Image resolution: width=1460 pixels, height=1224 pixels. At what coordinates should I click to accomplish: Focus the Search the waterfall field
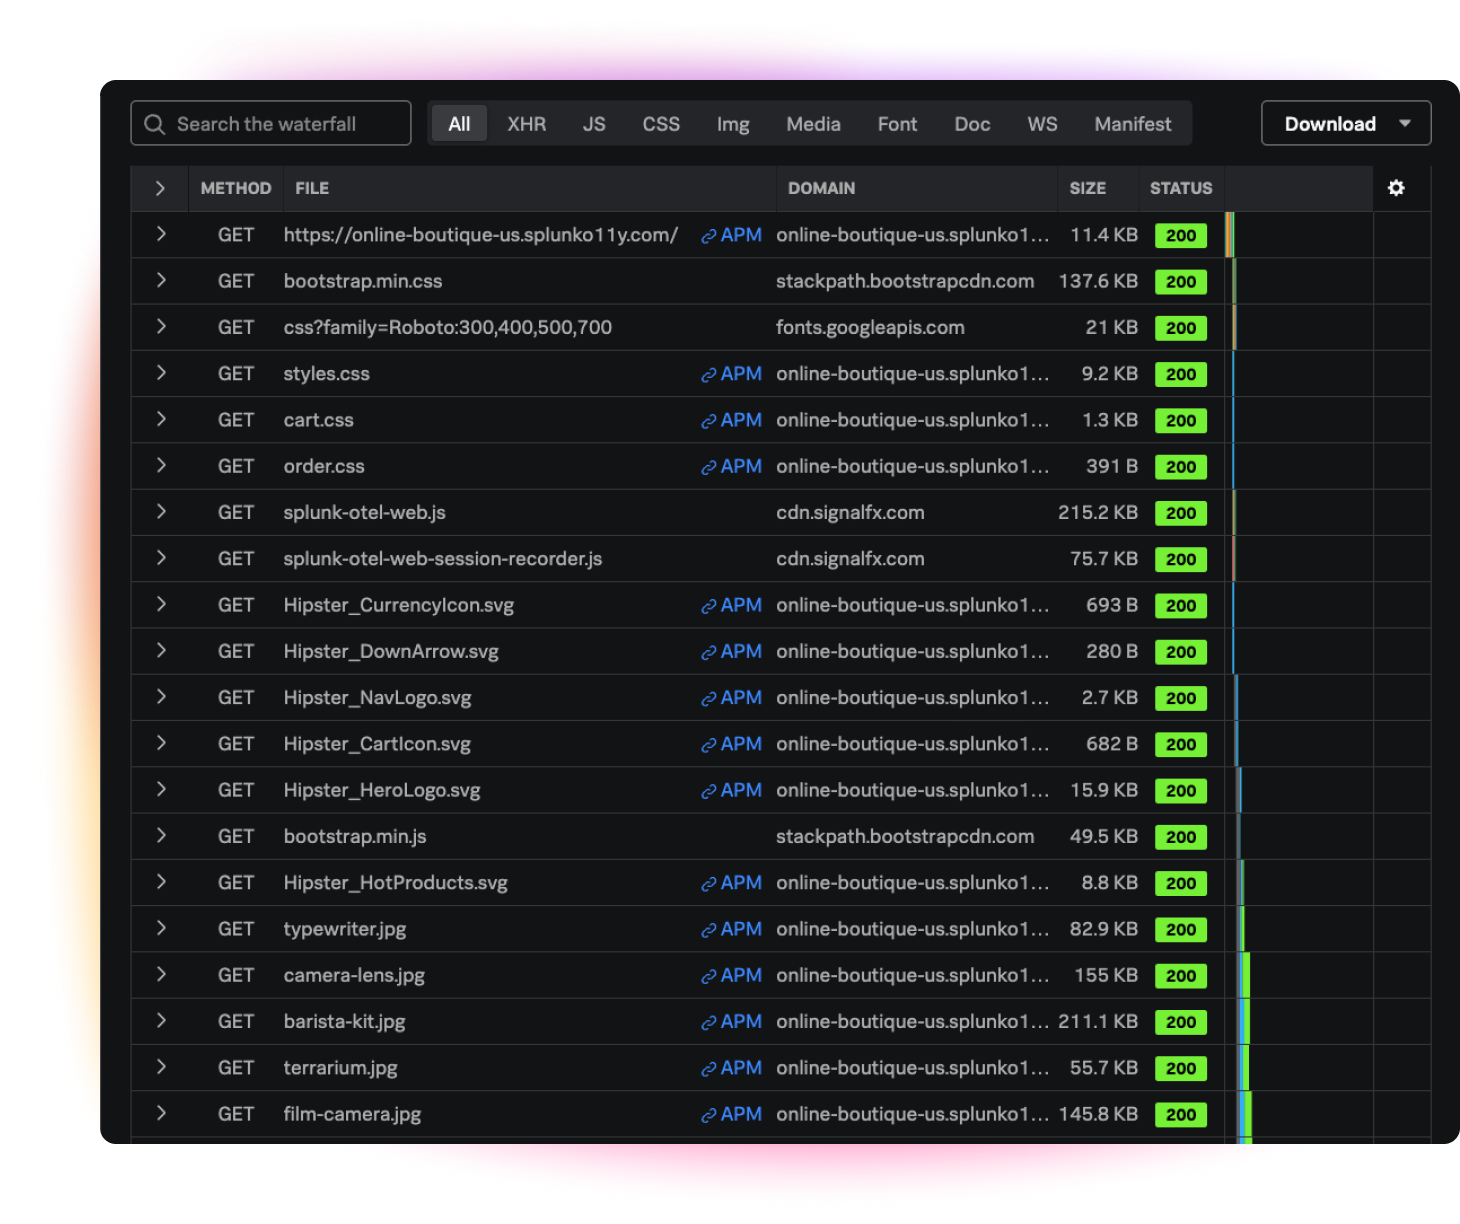coord(285,124)
